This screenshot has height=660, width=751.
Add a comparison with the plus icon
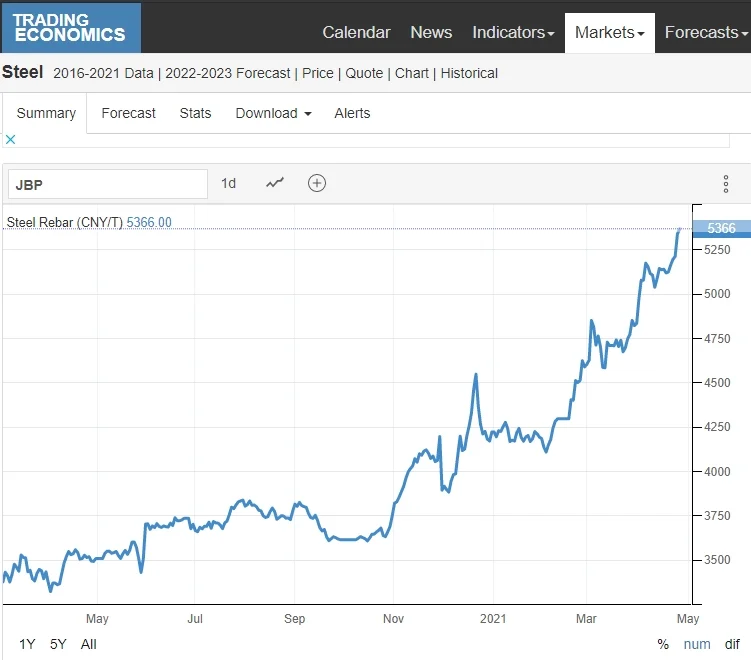(317, 183)
